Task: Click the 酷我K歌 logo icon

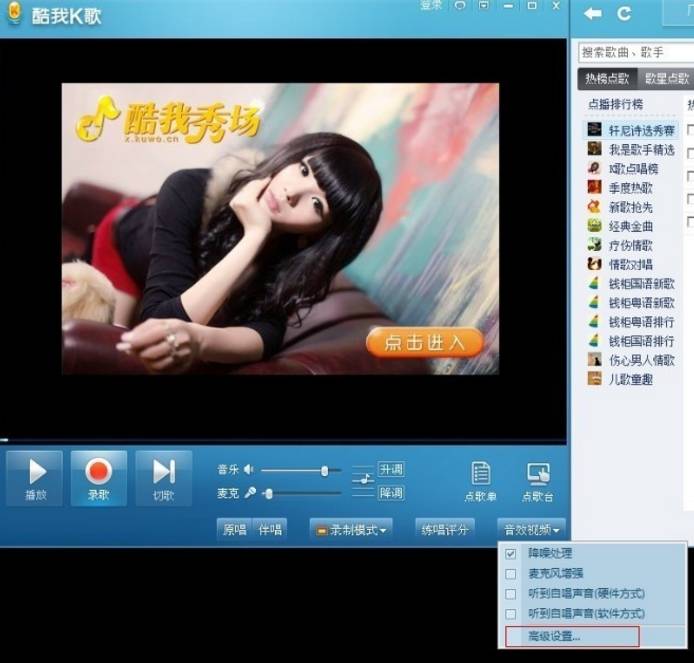Action: [15, 13]
